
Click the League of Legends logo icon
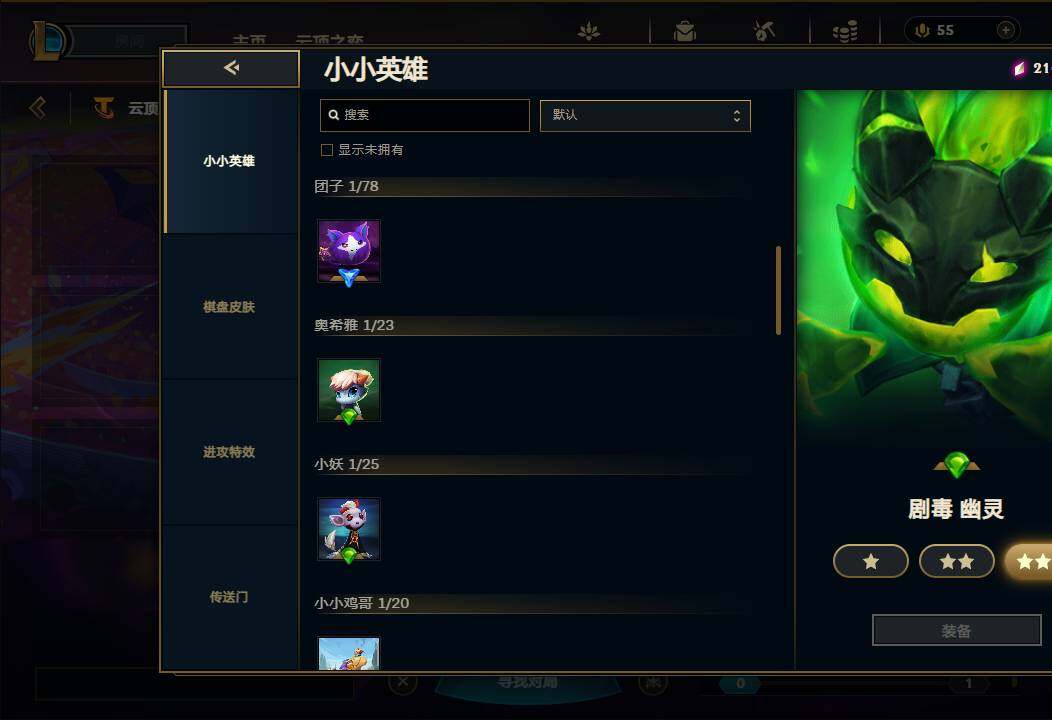coord(47,40)
